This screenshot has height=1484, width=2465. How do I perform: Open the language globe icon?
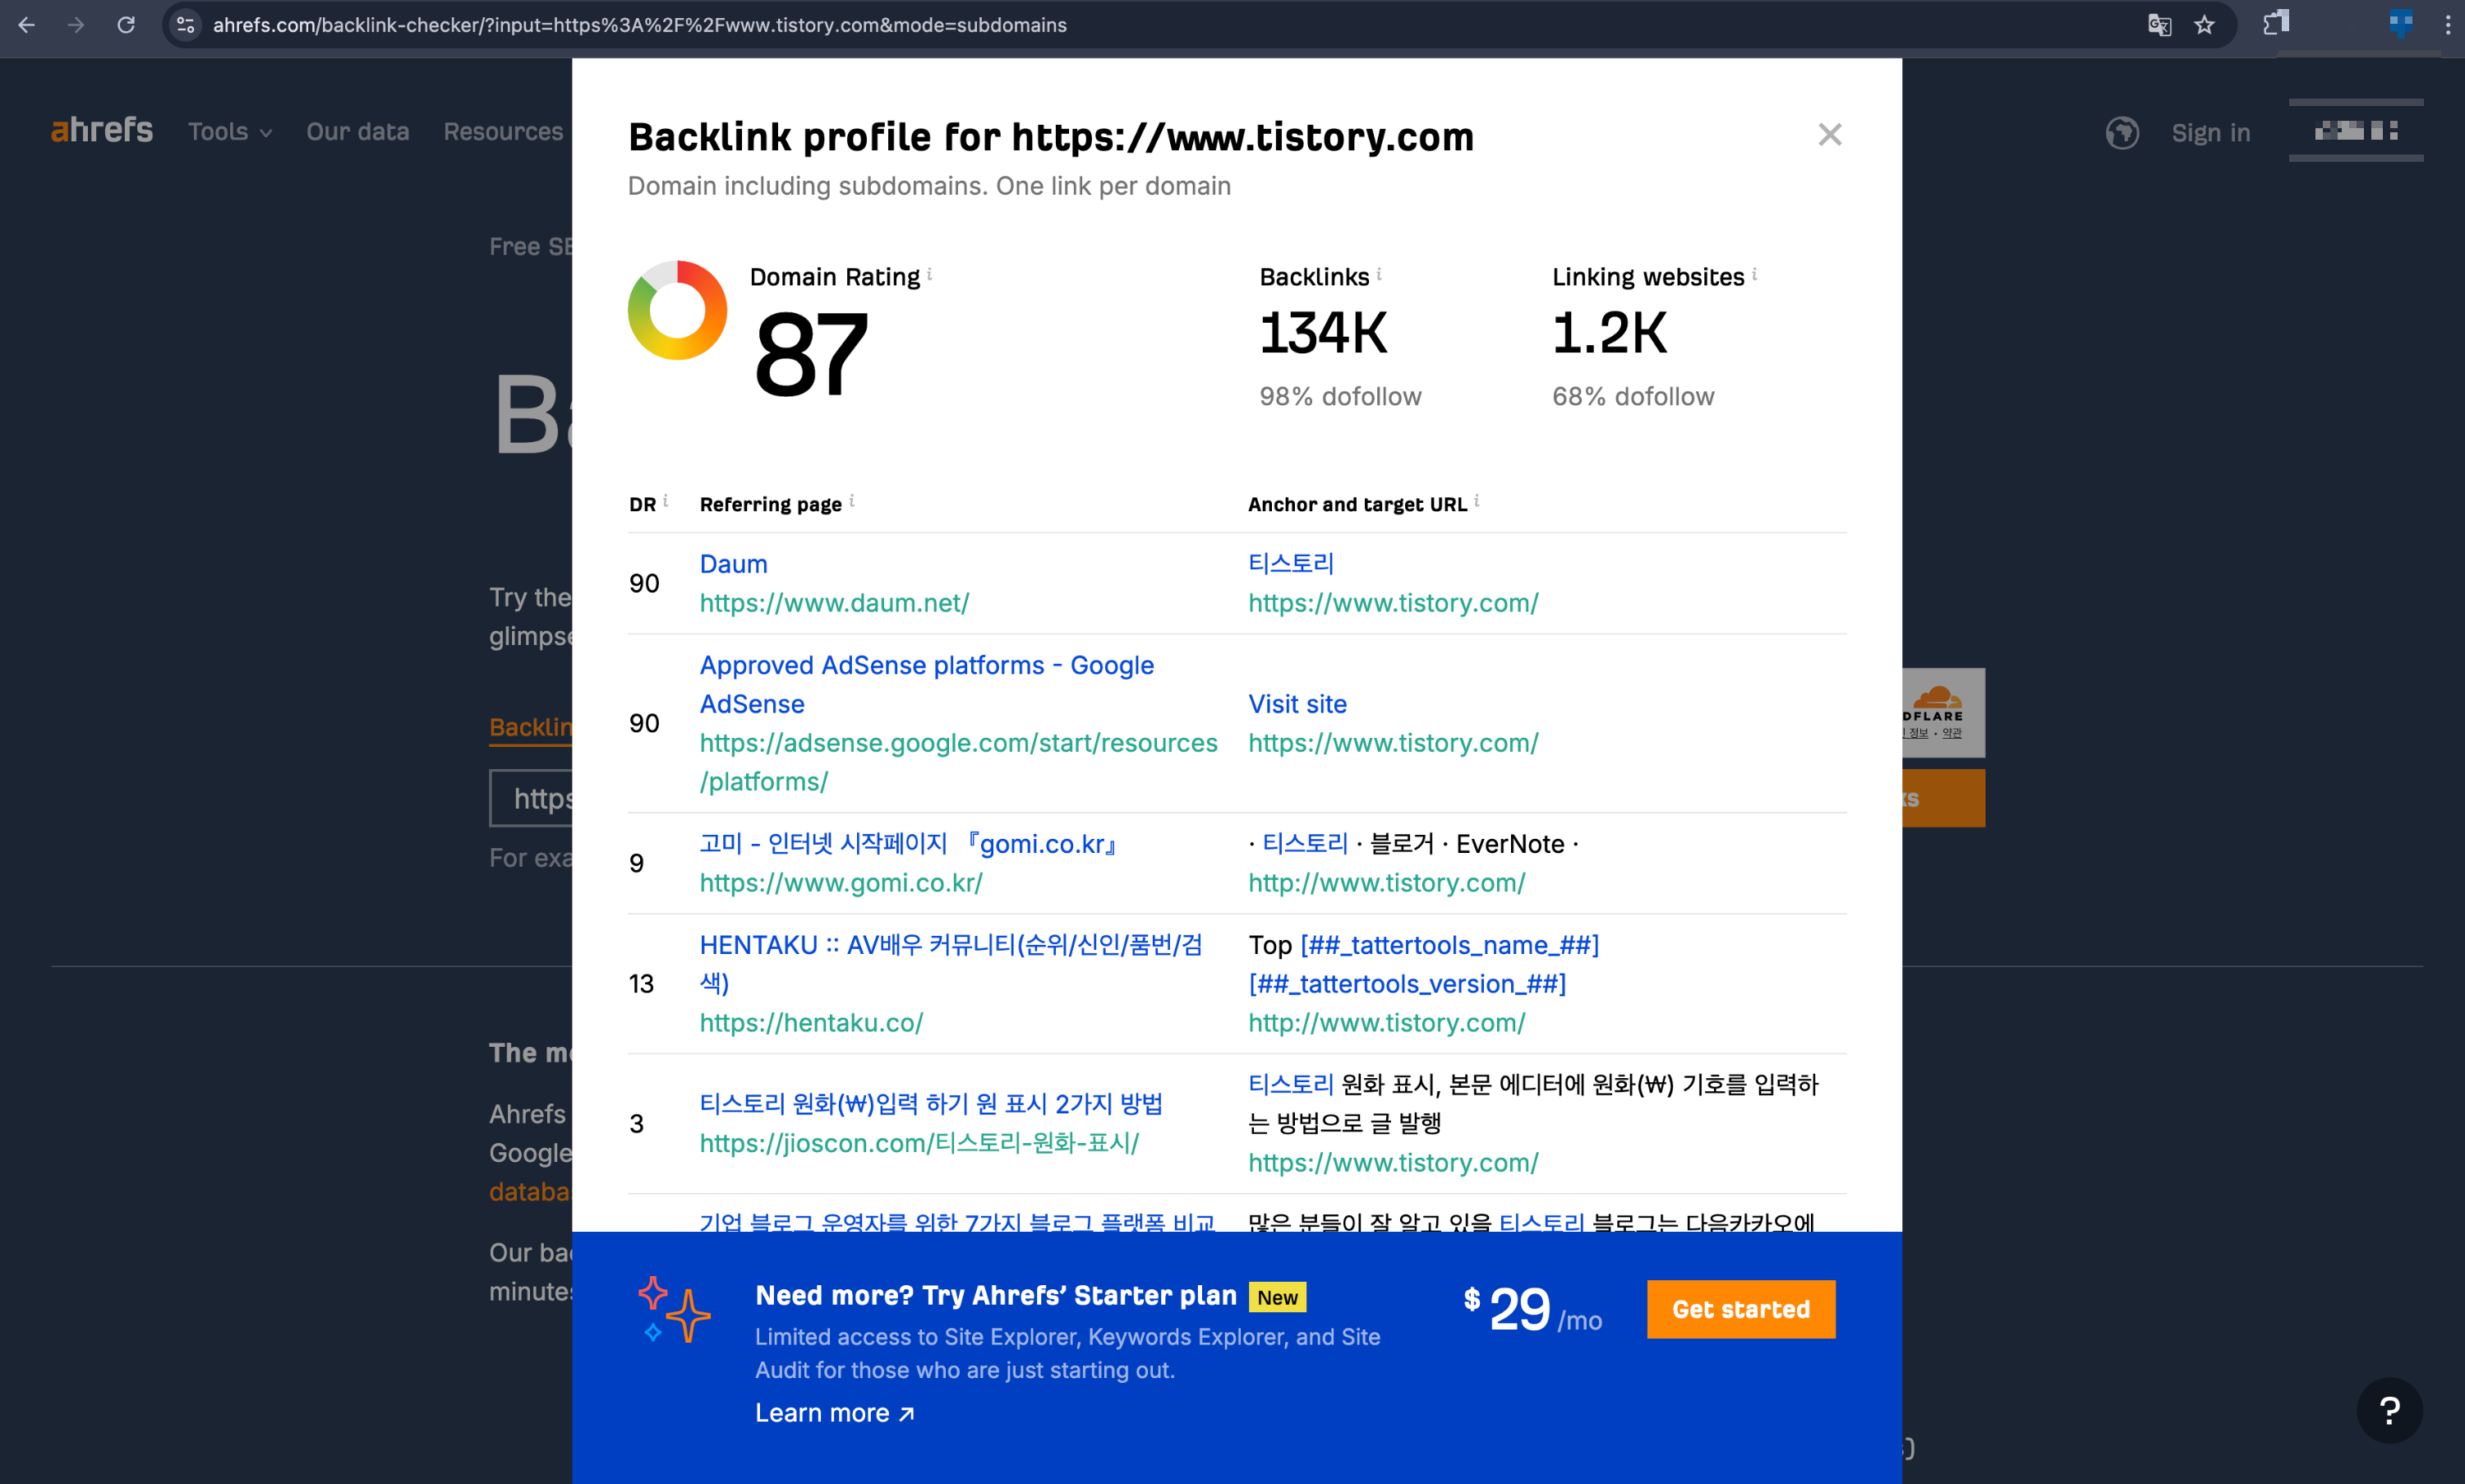click(2122, 133)
